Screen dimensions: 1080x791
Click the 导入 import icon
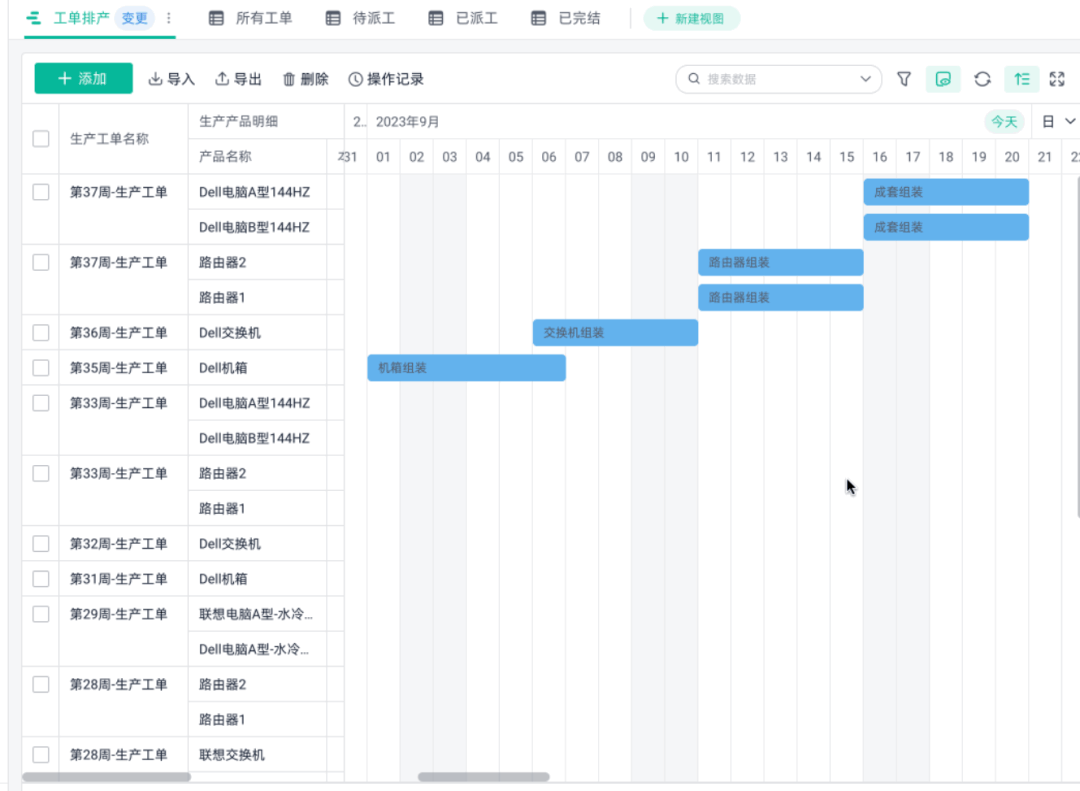tap(156, 79)
